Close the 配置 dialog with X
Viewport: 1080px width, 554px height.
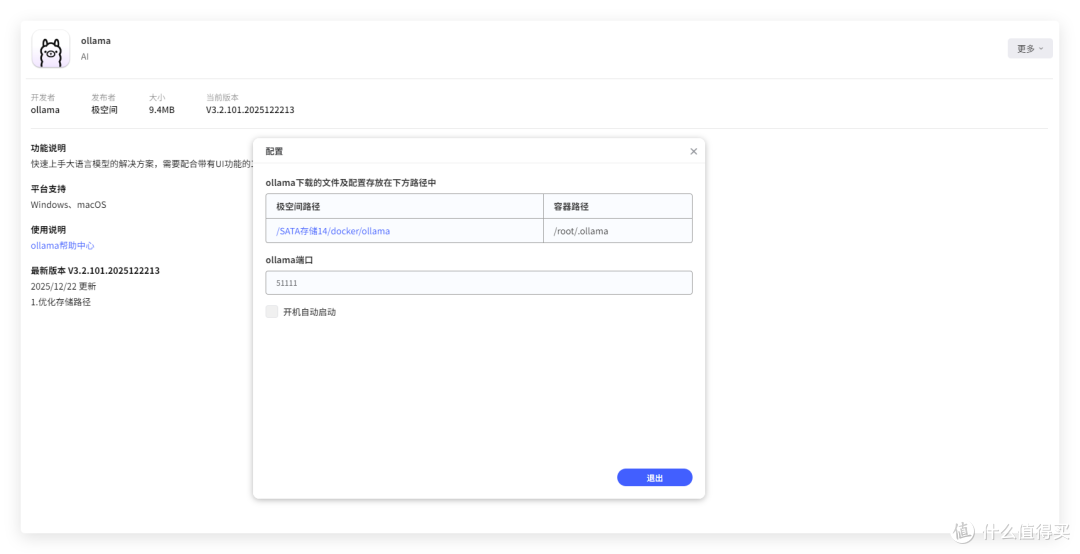pos(694,152)
